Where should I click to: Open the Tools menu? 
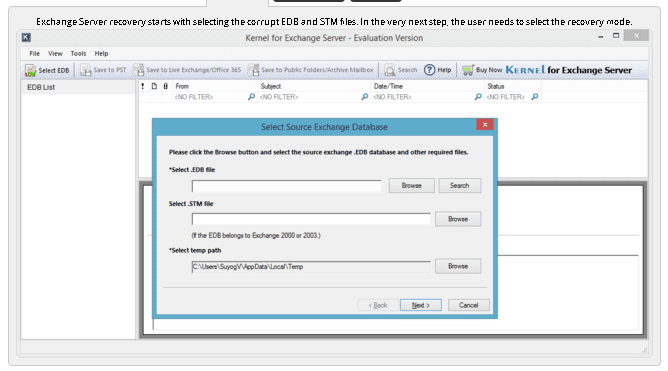point(78,54)
